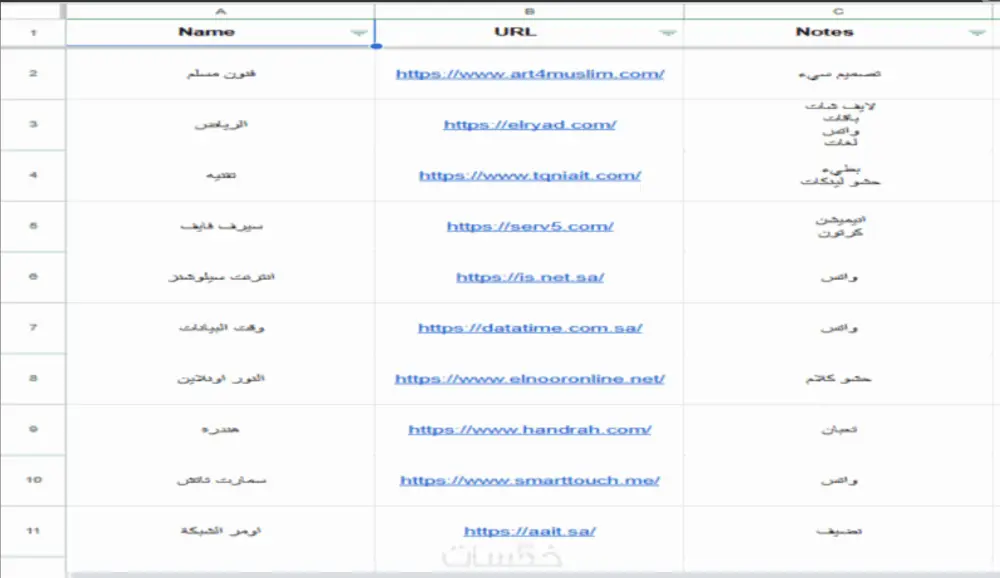The width and height of the screenshot is (1000, 578).
Task: Select the Name cell in row 3
Action: click(x=221, y=124)
